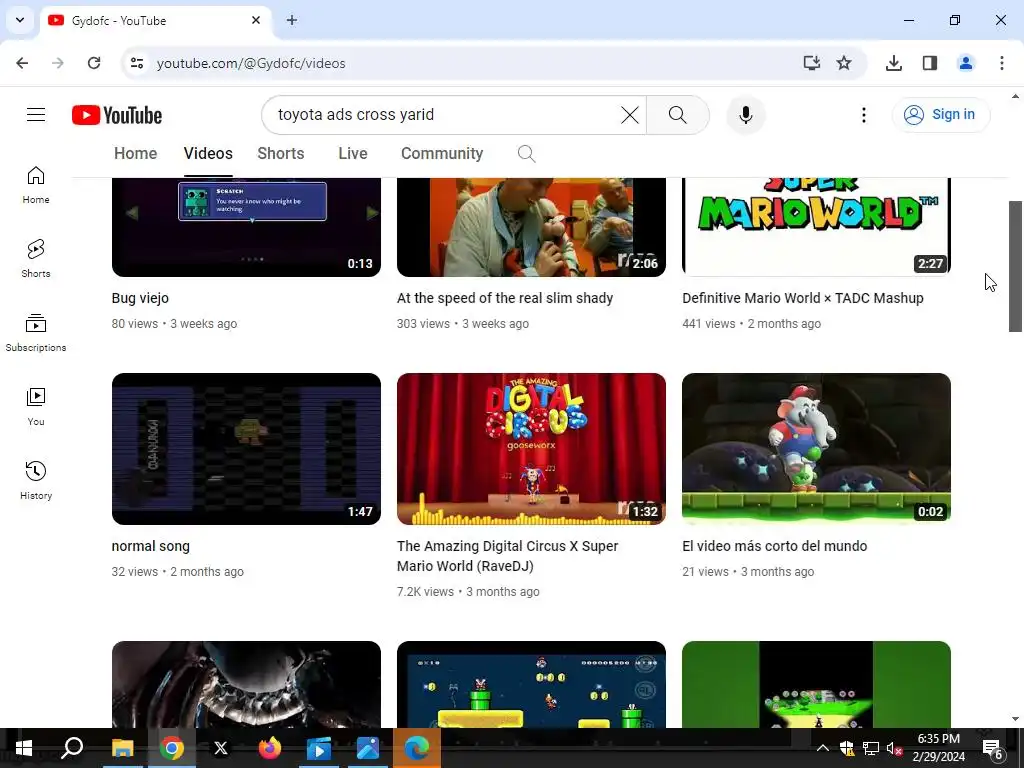This screenshot has height=768, width=1024.
Task: Clear the search query with X
Action: pyautogui.click(x=630, y=115)
